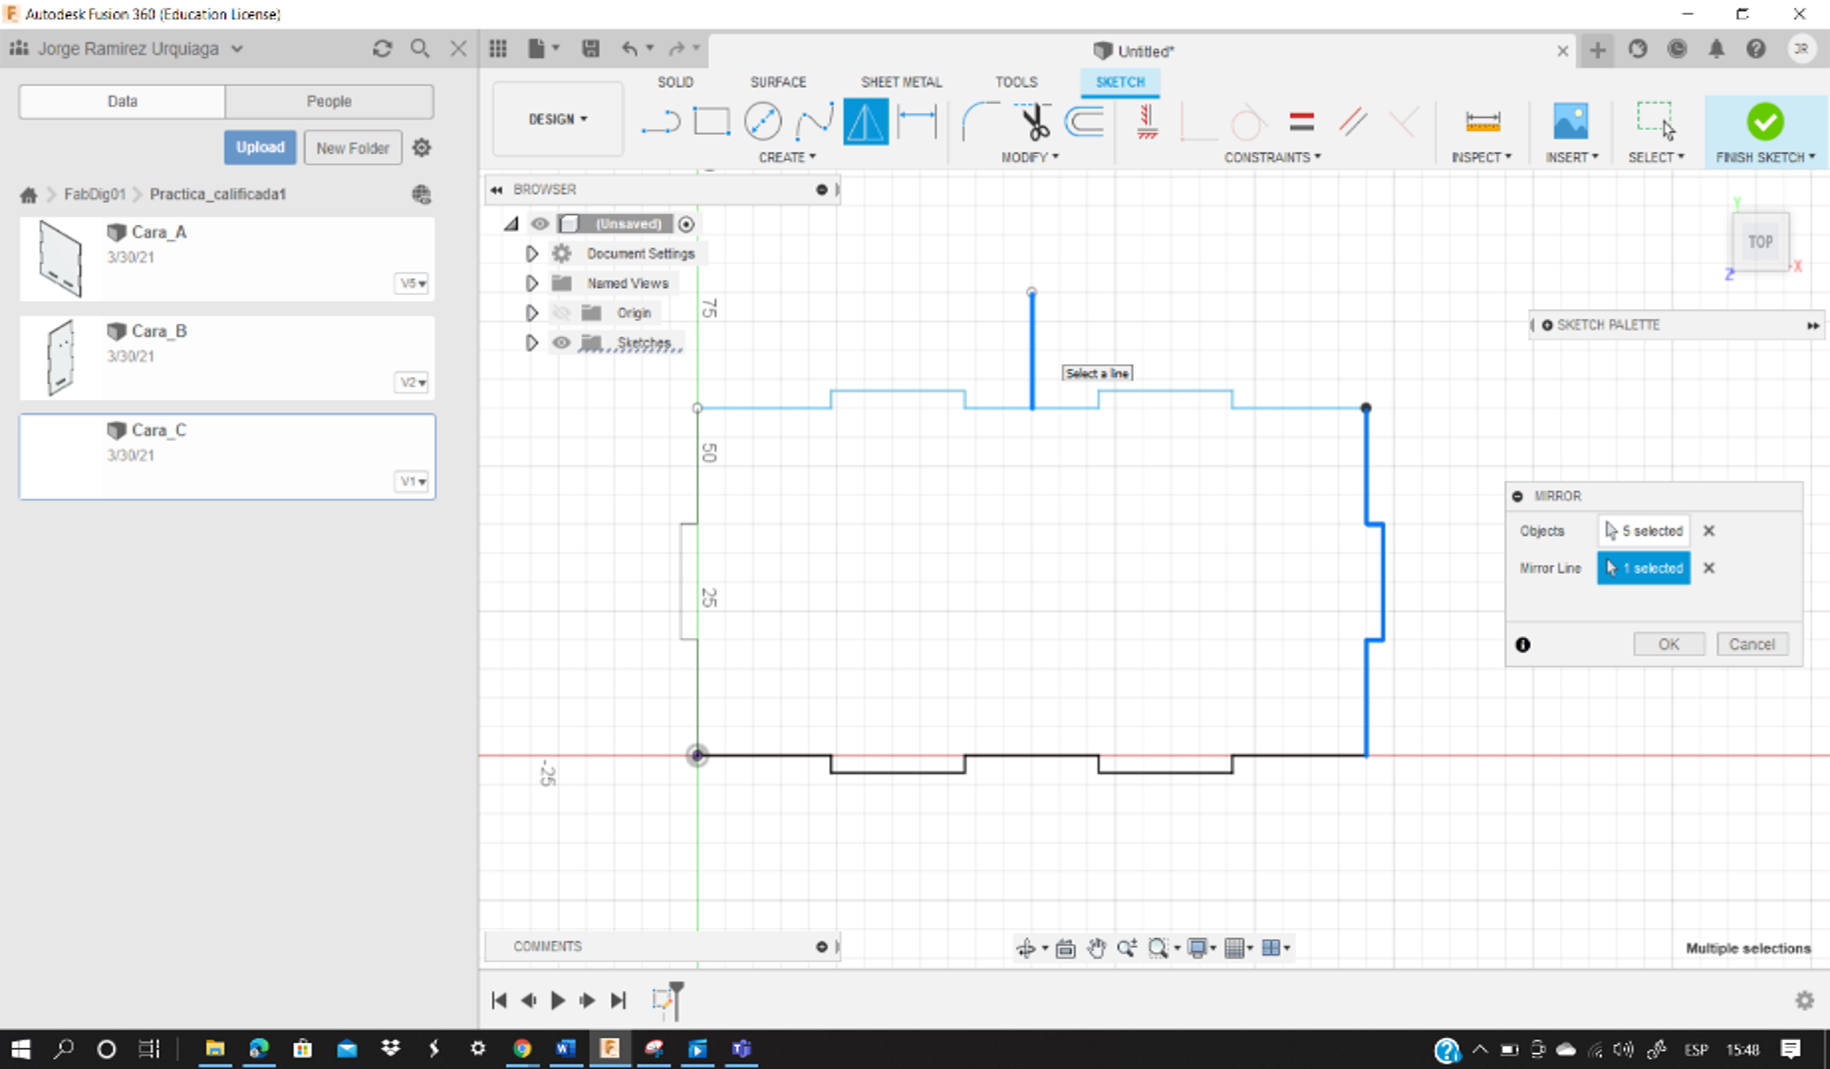The height and width of the screenshot is (1069, 1830).
Task: Cancel the Mirror dialog
Action: click(x=1752, y=644)
